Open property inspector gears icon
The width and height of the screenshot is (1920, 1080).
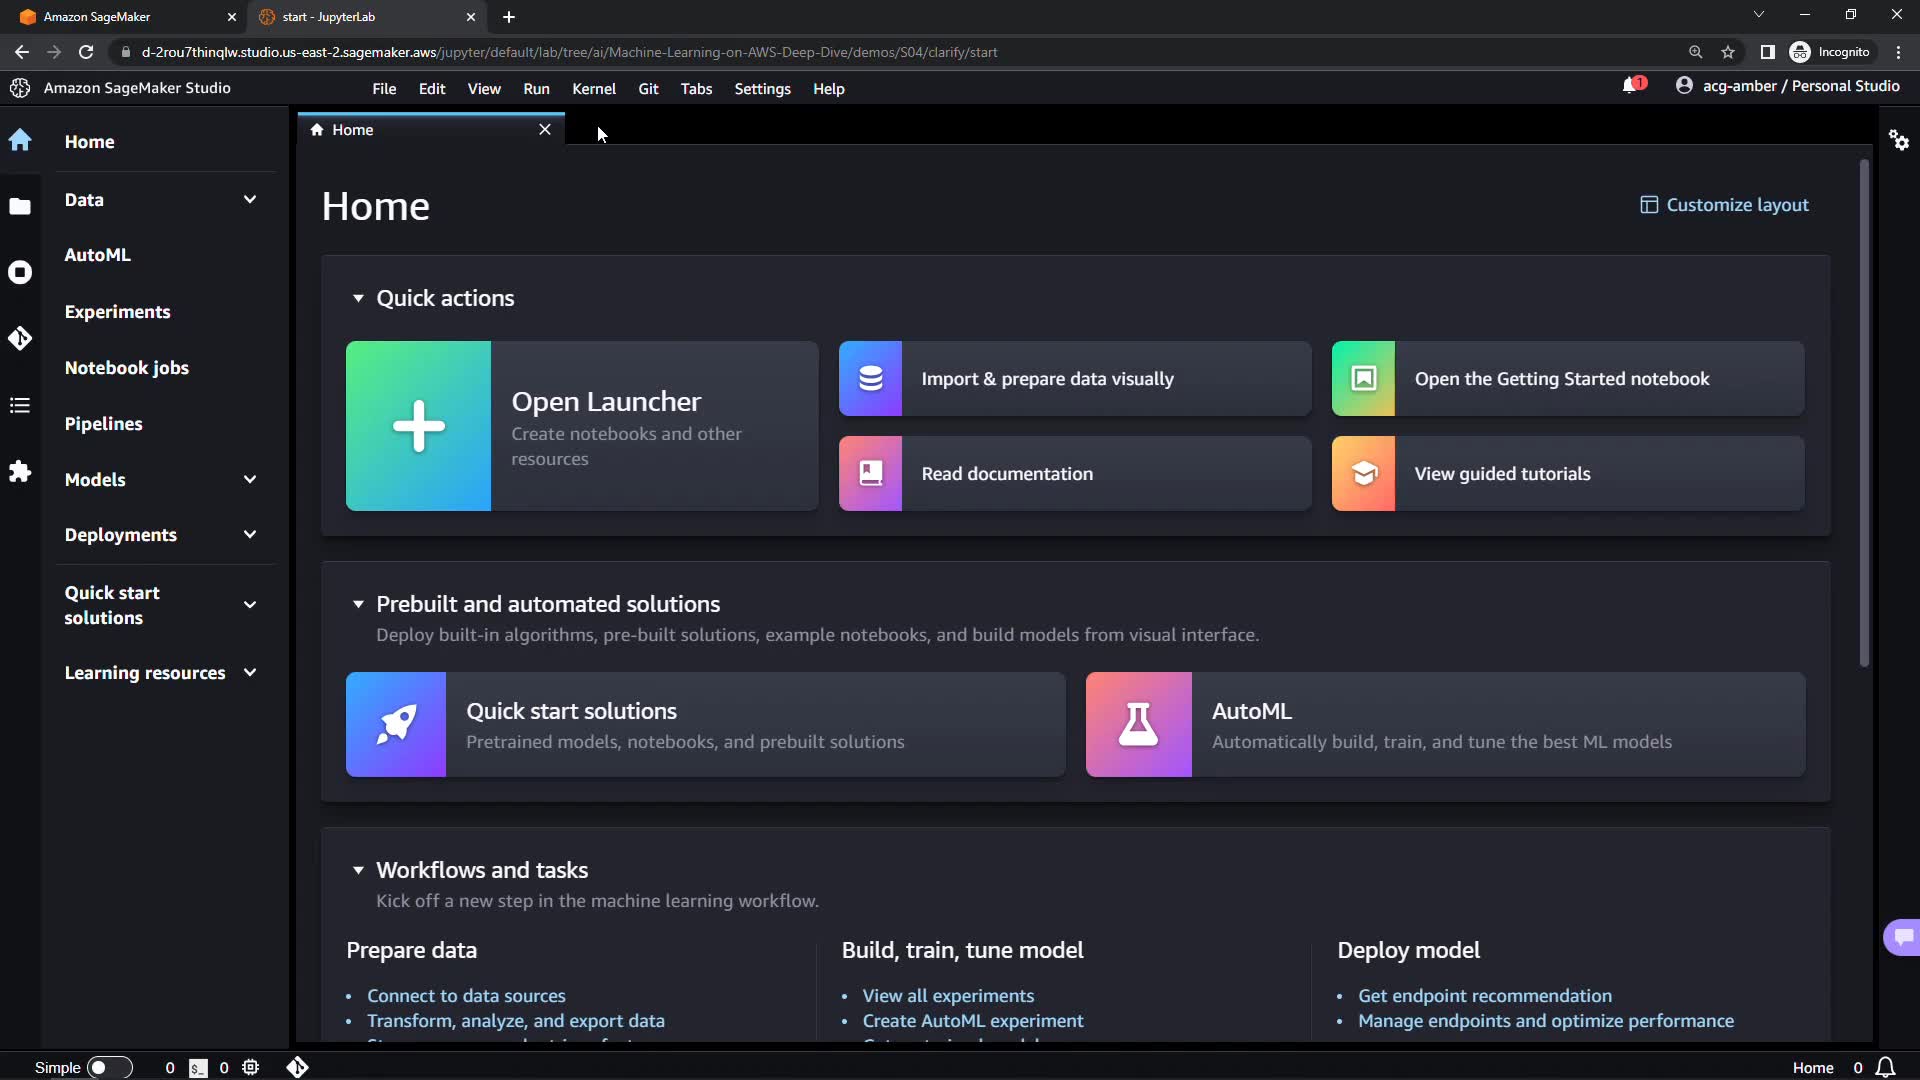[x=1899, y=140]
